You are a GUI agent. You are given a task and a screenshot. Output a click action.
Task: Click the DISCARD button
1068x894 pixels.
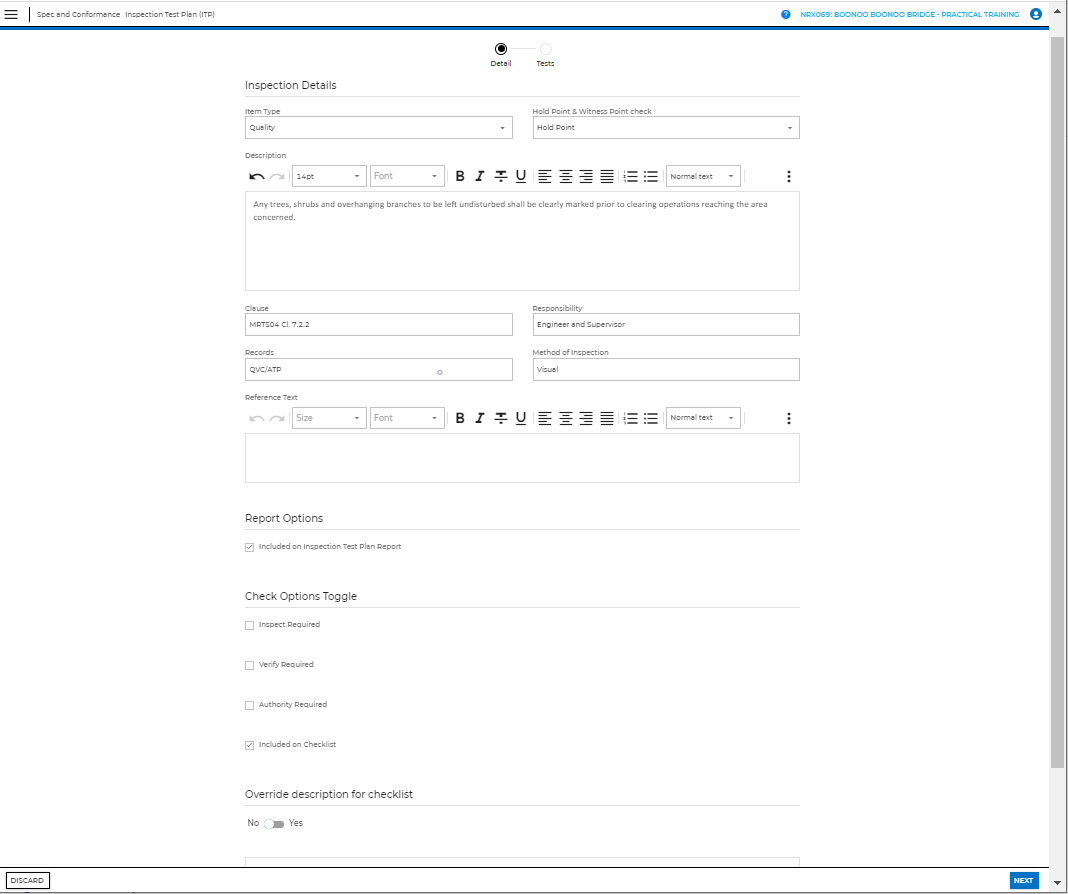coord(27,881)
